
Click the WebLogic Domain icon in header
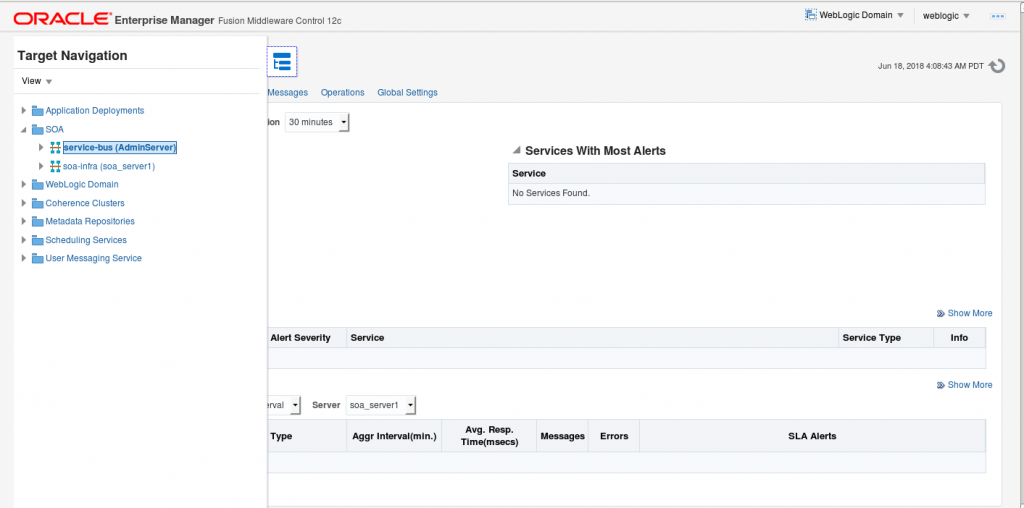click(811, 15)
